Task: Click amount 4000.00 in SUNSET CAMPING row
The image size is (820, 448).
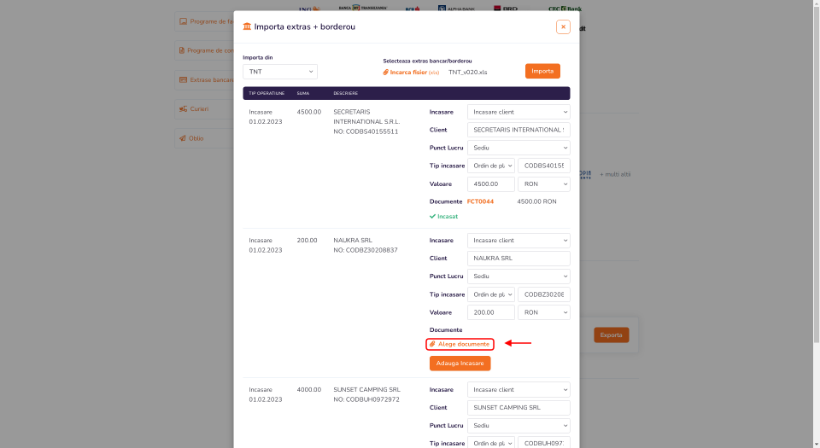Action: coord(309,389)
